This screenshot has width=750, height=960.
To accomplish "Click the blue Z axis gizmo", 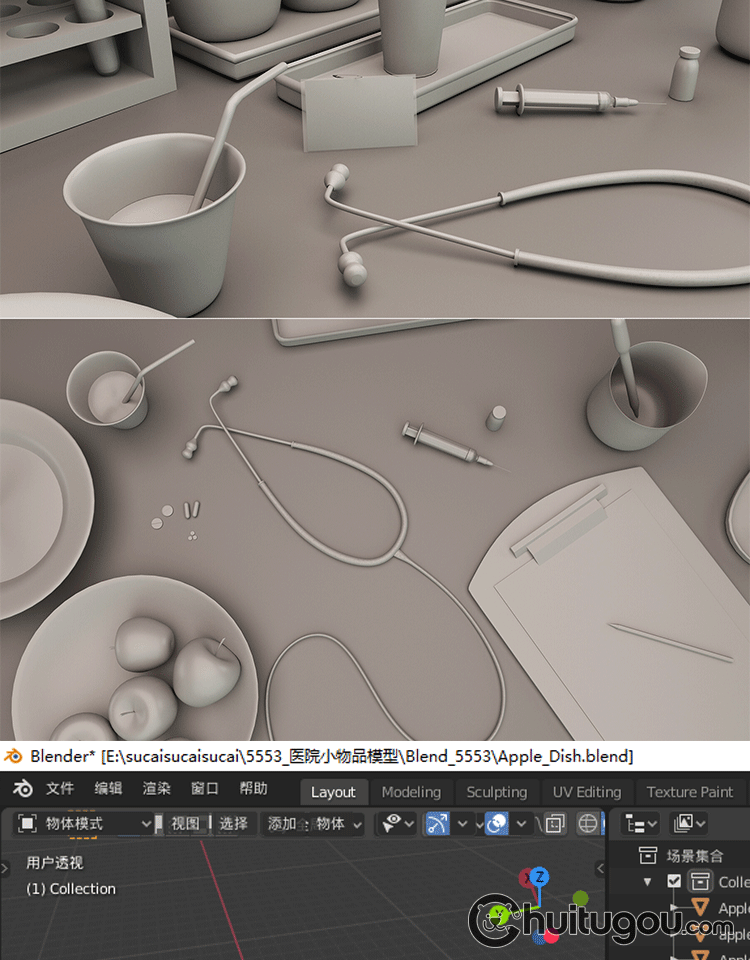I will click(x=539, y=877).
